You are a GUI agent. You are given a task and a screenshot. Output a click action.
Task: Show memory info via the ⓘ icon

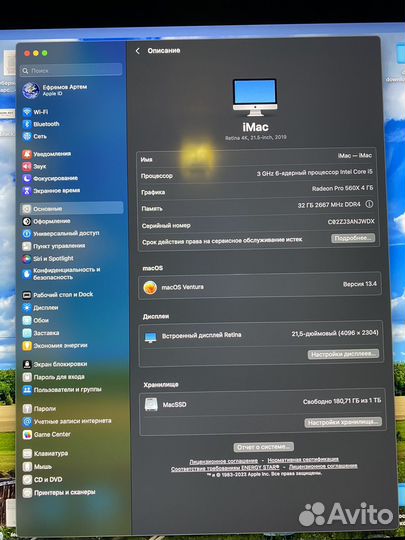369,204
